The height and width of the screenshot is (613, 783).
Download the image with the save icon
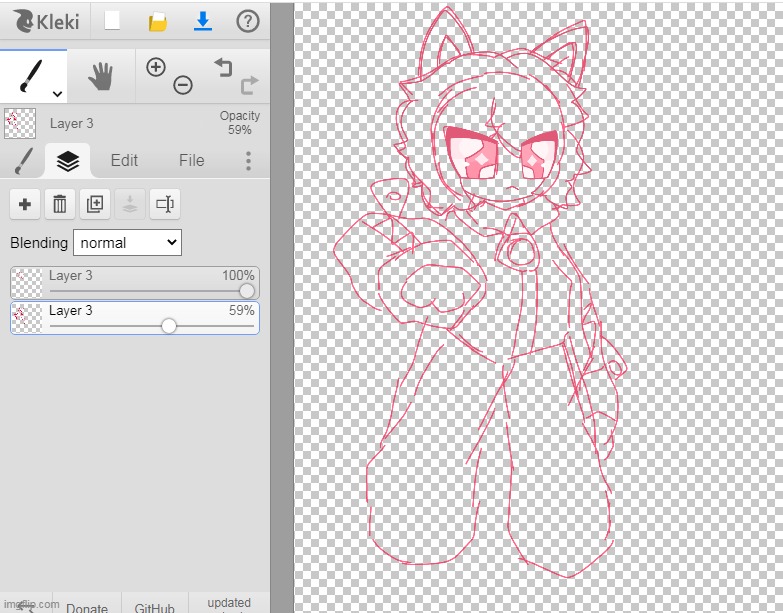203,21
